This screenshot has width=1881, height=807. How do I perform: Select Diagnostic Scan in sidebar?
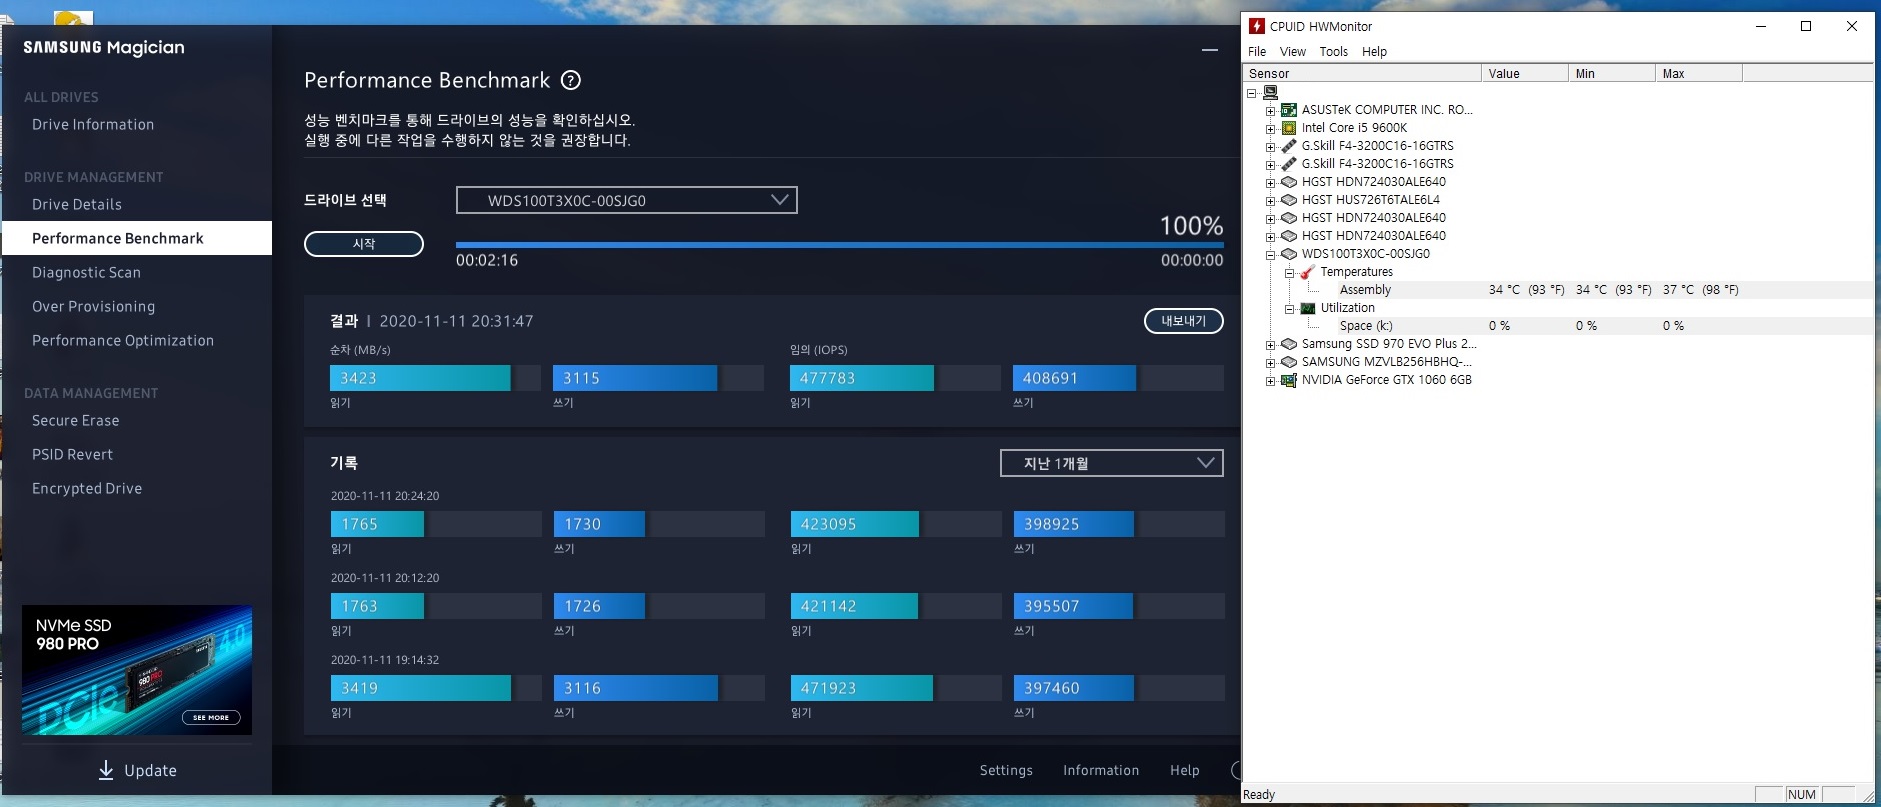(x=86, y=272)
